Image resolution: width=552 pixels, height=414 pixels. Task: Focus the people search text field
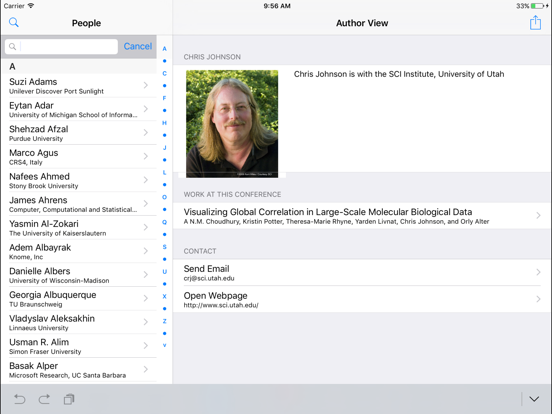(61, 46)
